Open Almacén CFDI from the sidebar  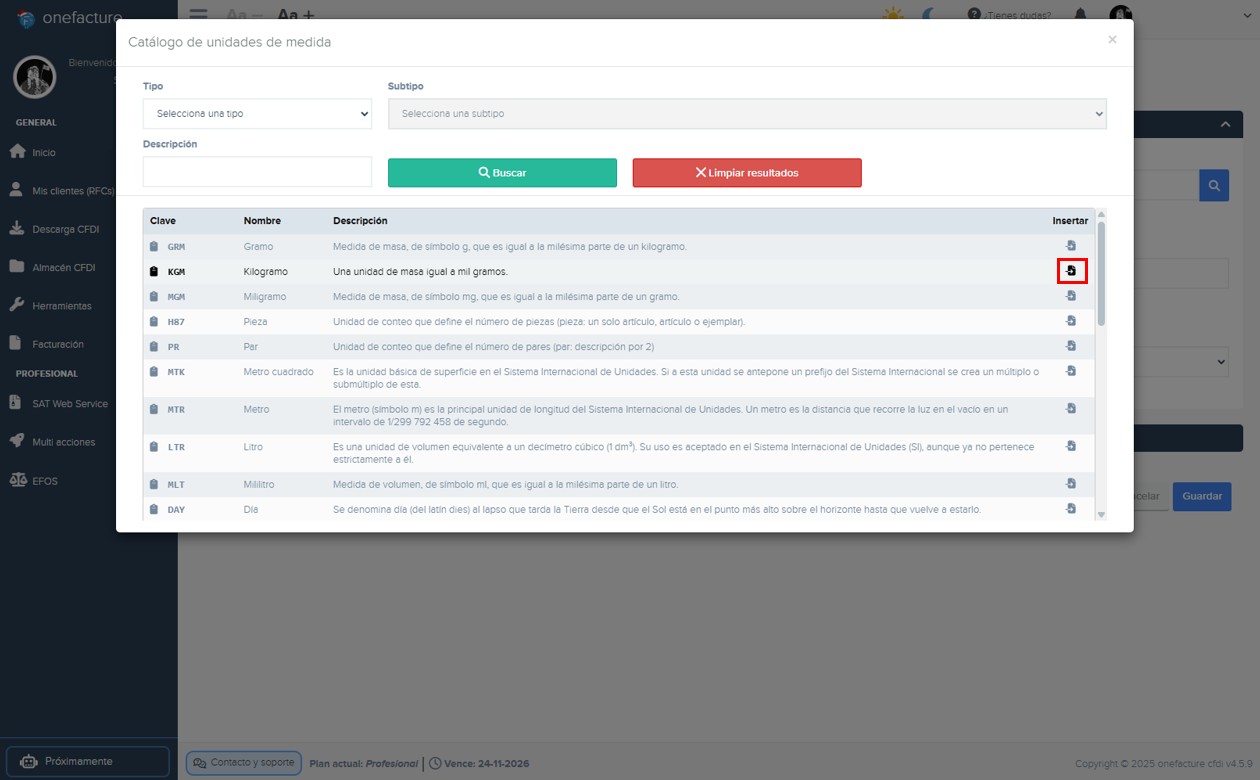60,267
